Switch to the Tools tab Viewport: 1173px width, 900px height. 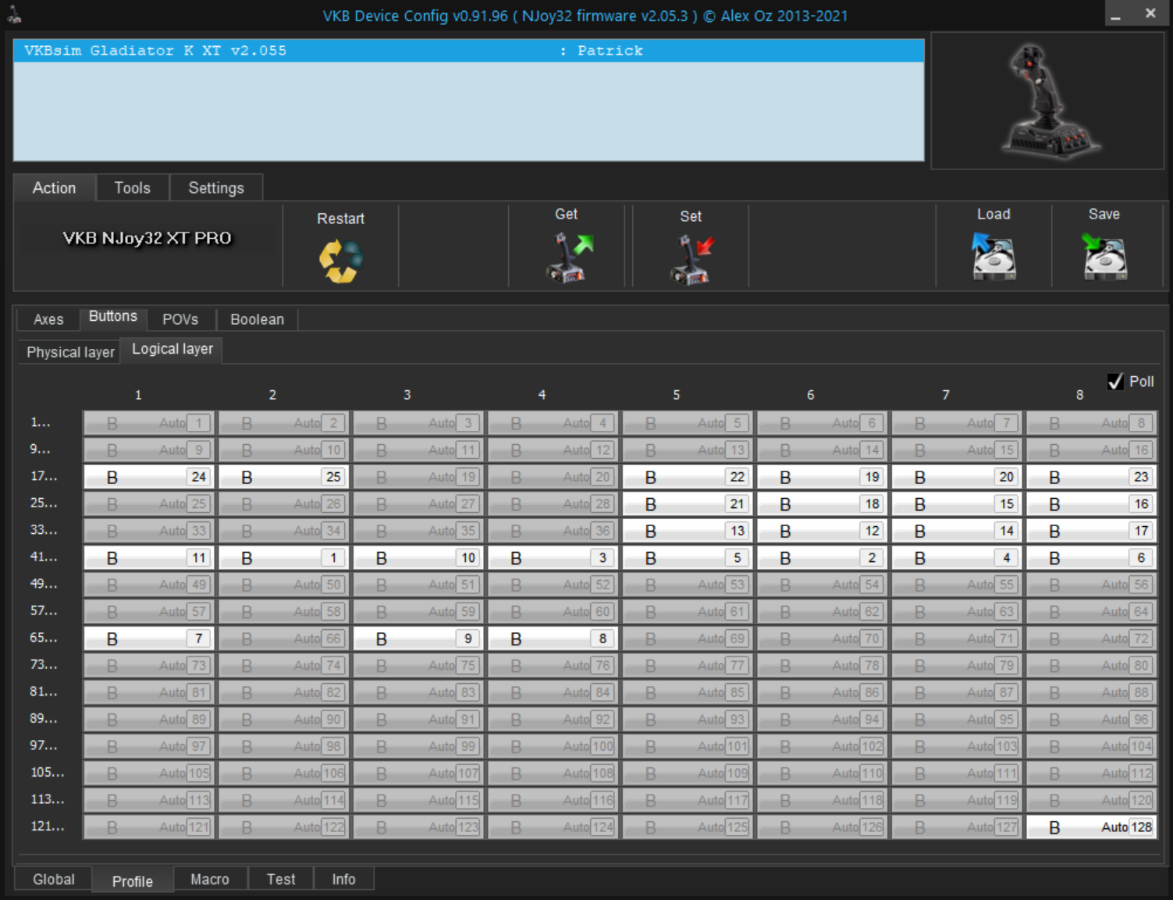click(x=132, y=188)
